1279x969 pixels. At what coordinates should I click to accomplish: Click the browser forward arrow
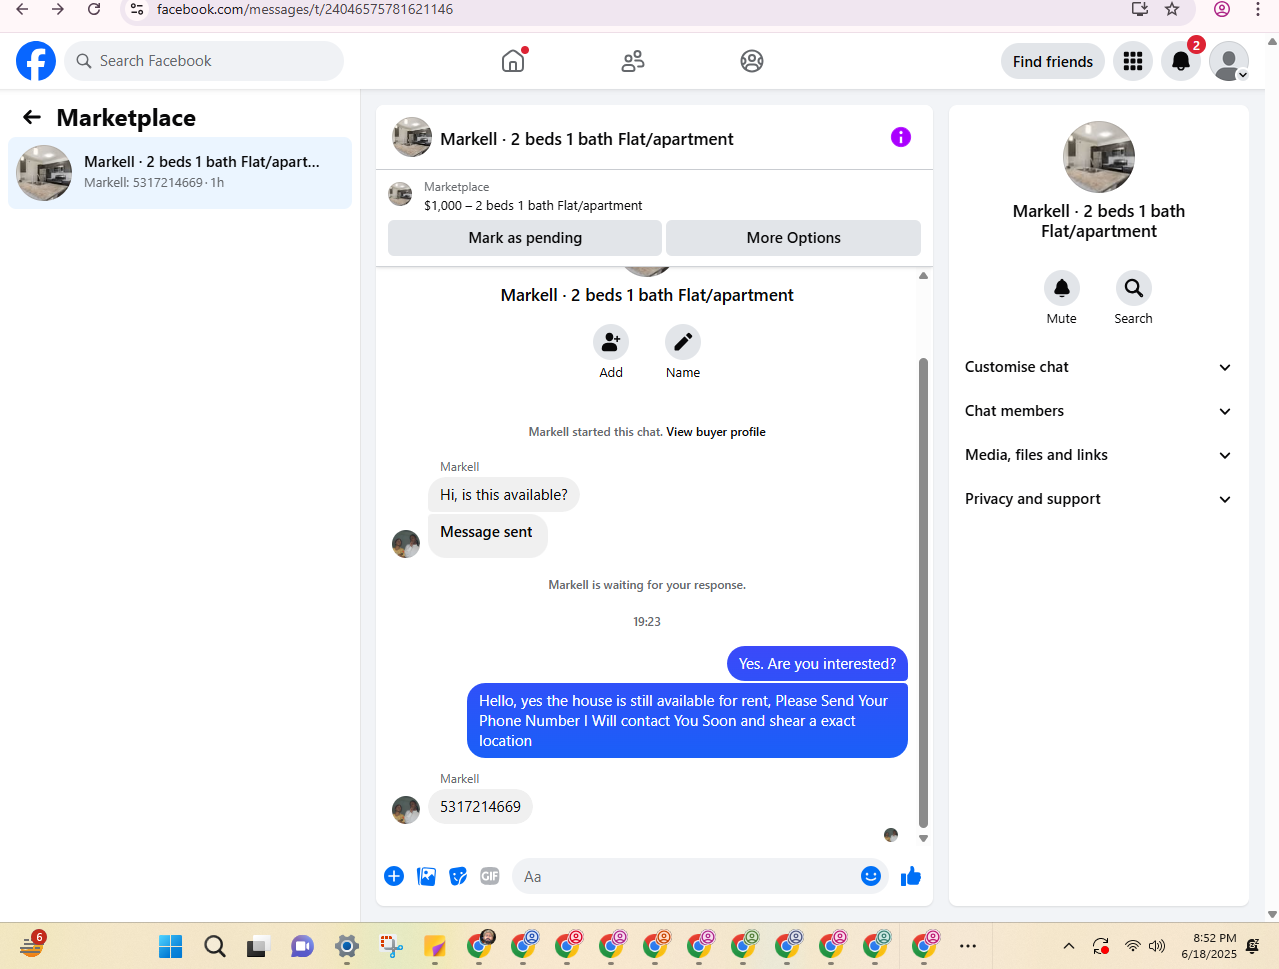pos(58,9)
